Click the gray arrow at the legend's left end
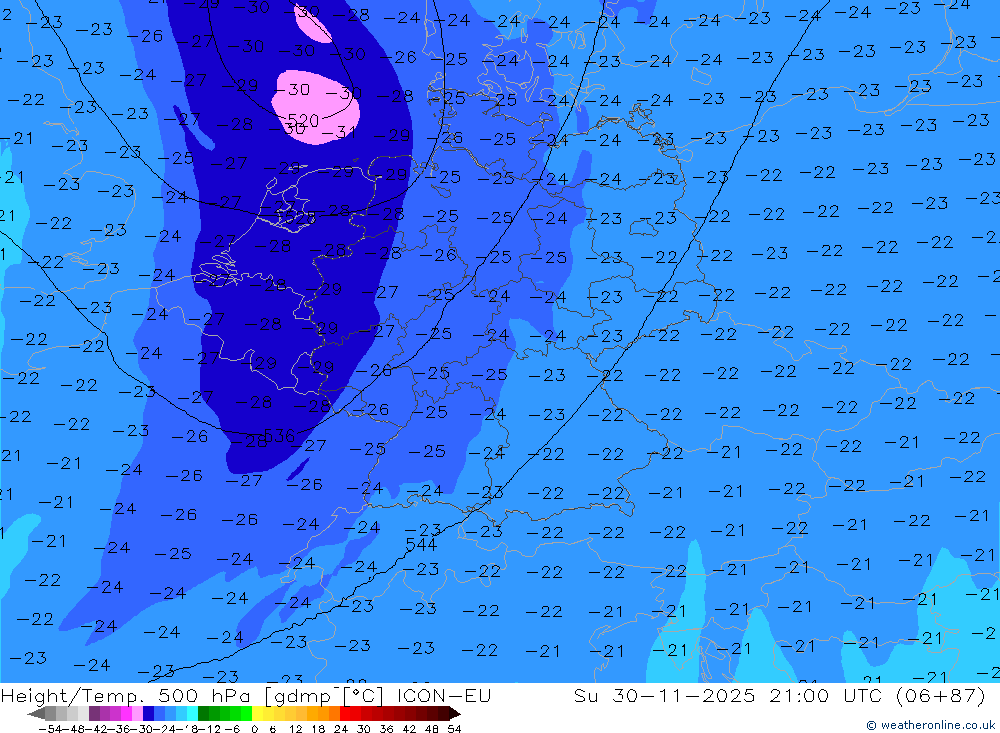This screenshot has width=1000, height=733. 36,713
